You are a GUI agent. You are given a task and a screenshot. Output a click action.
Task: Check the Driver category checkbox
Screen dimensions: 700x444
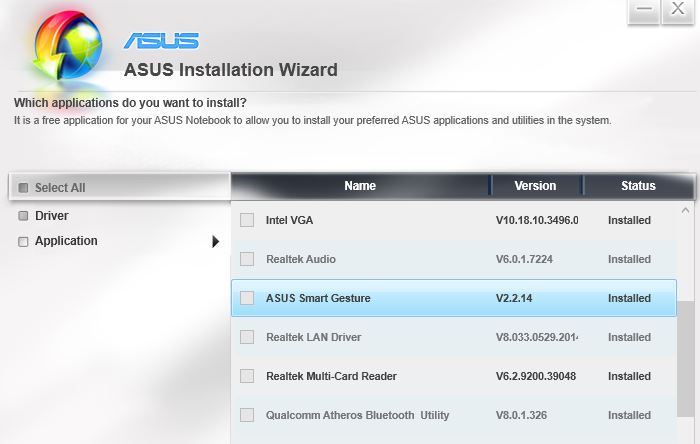(24, 216)
